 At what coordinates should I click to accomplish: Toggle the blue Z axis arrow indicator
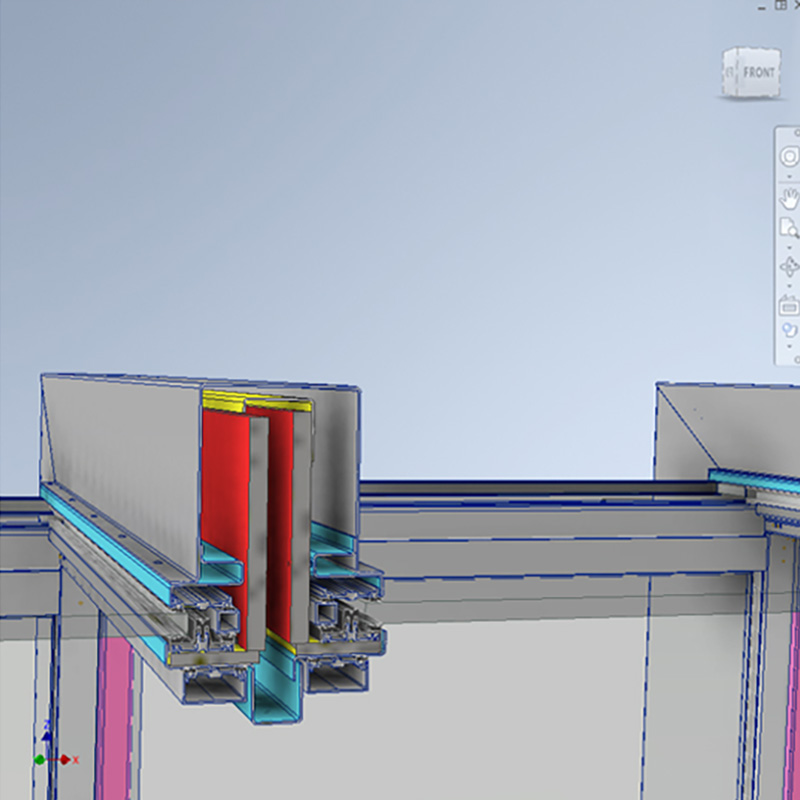tap(46, 733)
